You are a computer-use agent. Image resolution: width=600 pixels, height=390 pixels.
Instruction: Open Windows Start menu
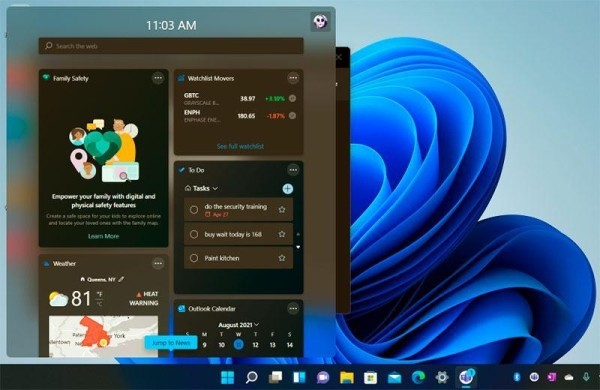point(228,377)
